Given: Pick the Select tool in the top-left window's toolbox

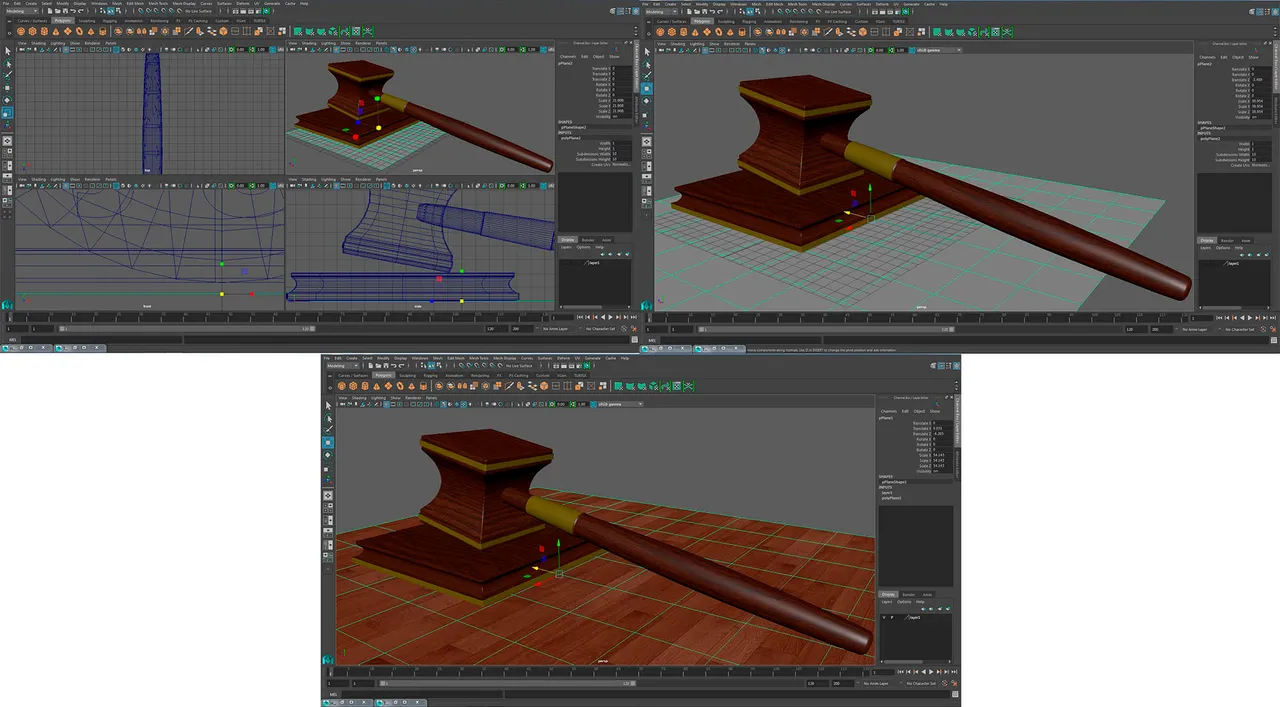Looking at the screenshot, I should click(x=7, y=51).
